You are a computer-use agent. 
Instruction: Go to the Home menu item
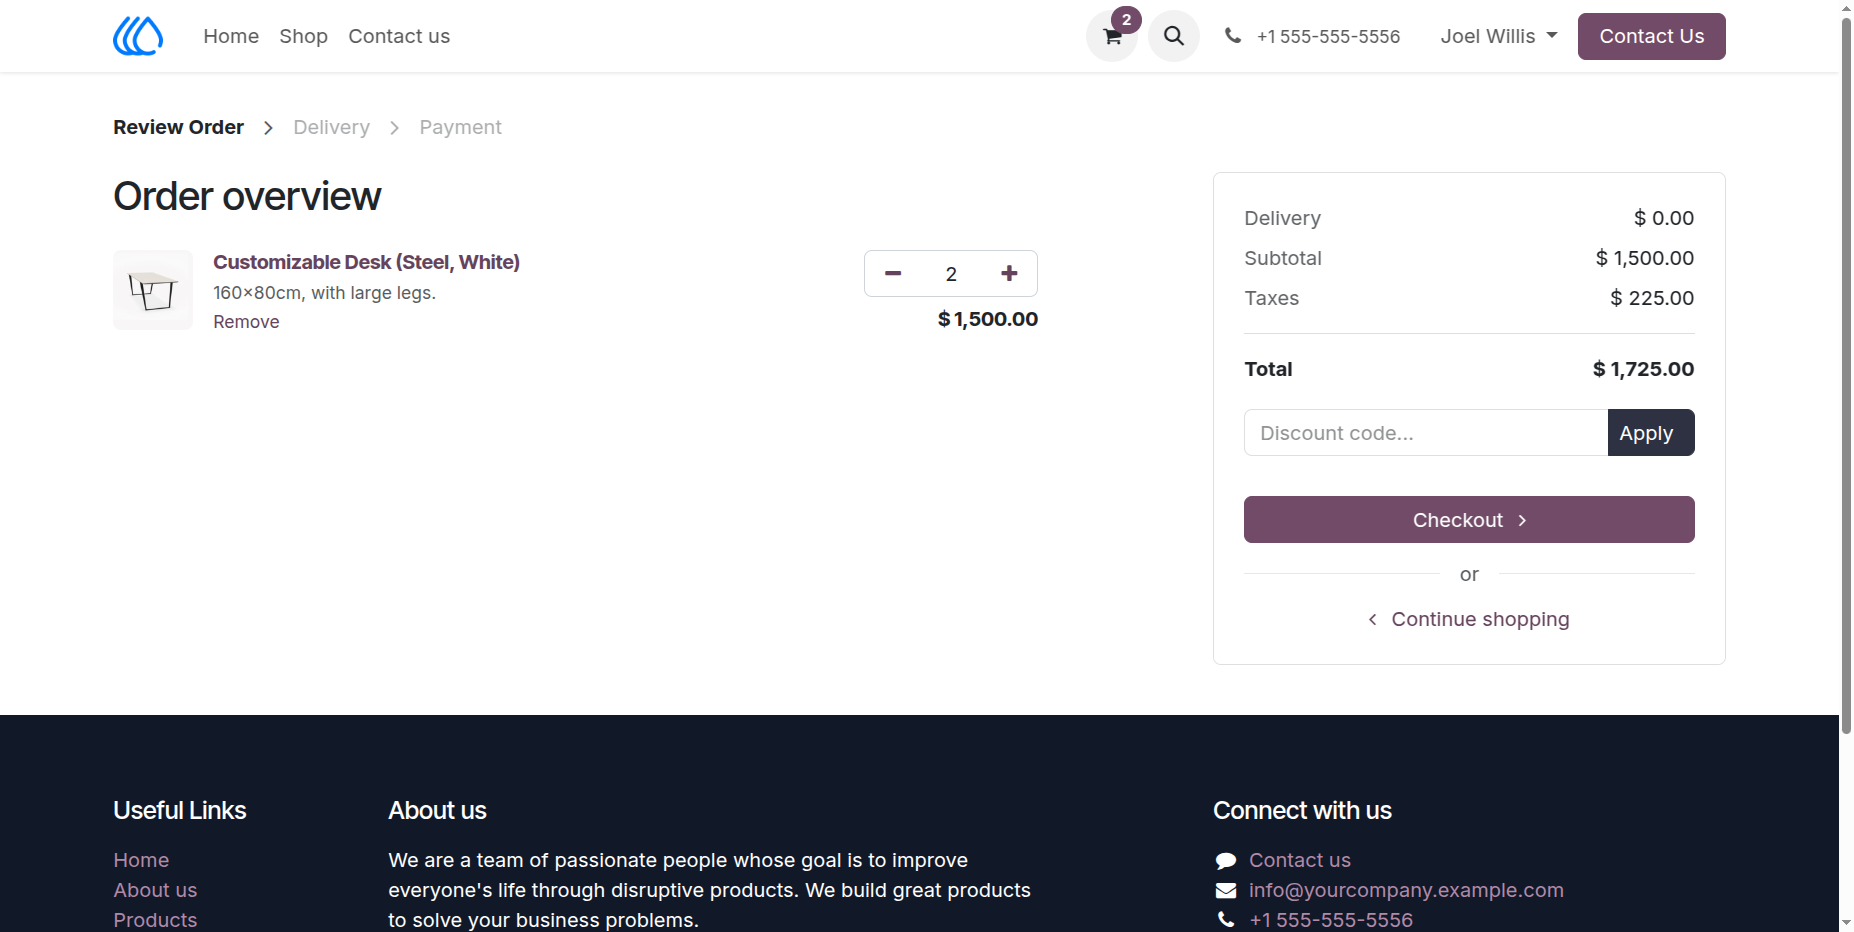click(231, 36)
